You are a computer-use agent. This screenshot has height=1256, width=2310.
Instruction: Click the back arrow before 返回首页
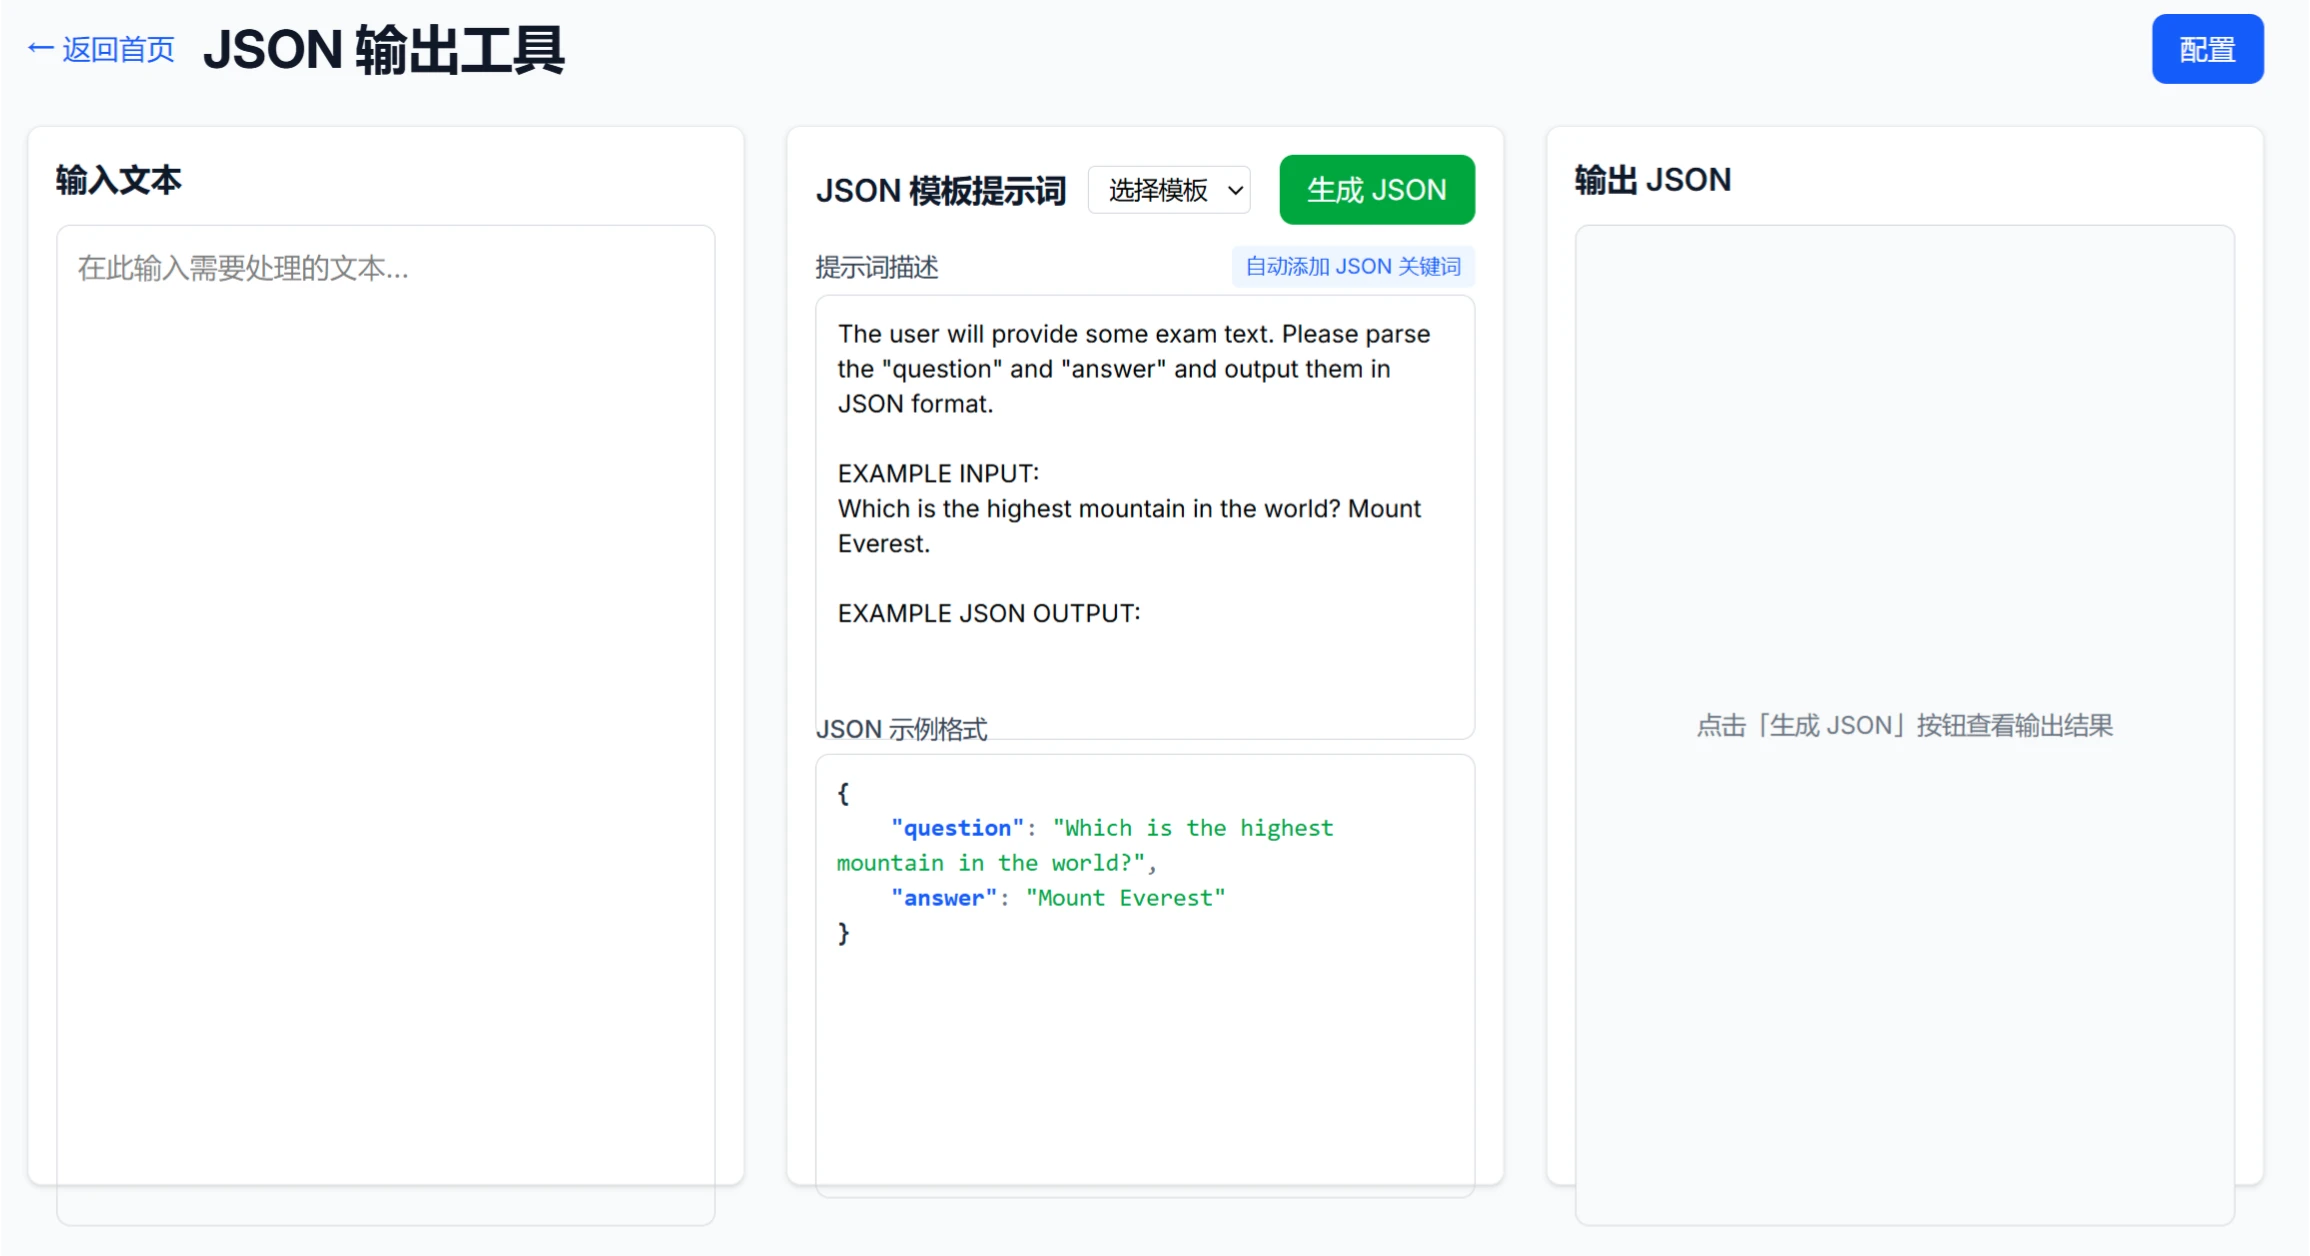[x=40, y=48]
